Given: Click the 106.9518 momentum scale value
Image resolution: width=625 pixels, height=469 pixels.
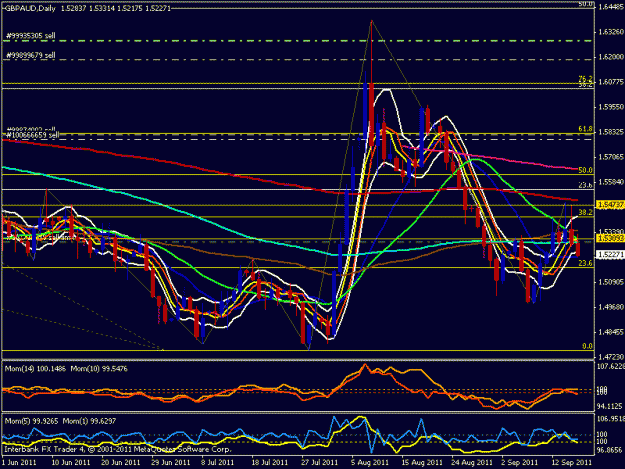Looking at the screenshot, I should (x=611, y=419).
